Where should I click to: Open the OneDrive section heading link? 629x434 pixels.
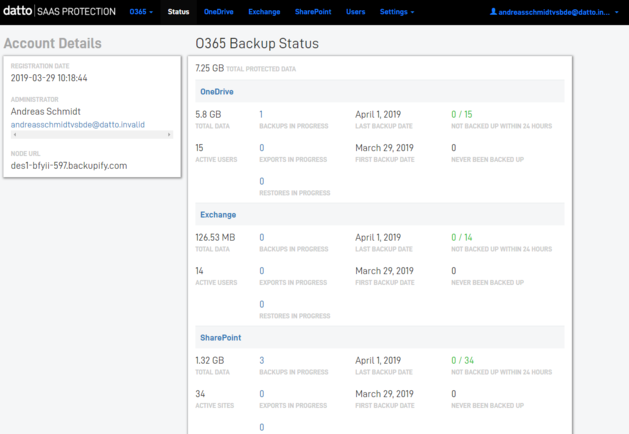pyautogui.click(x=217, y=92)
